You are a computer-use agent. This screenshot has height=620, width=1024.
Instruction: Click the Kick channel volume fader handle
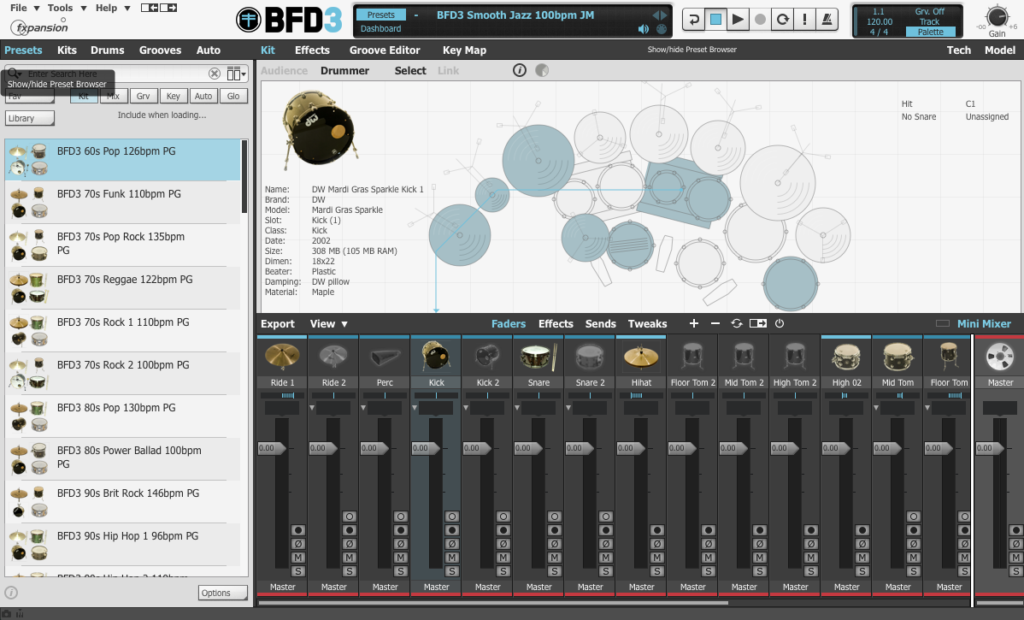pyautogui.click(x=426, y=448)
